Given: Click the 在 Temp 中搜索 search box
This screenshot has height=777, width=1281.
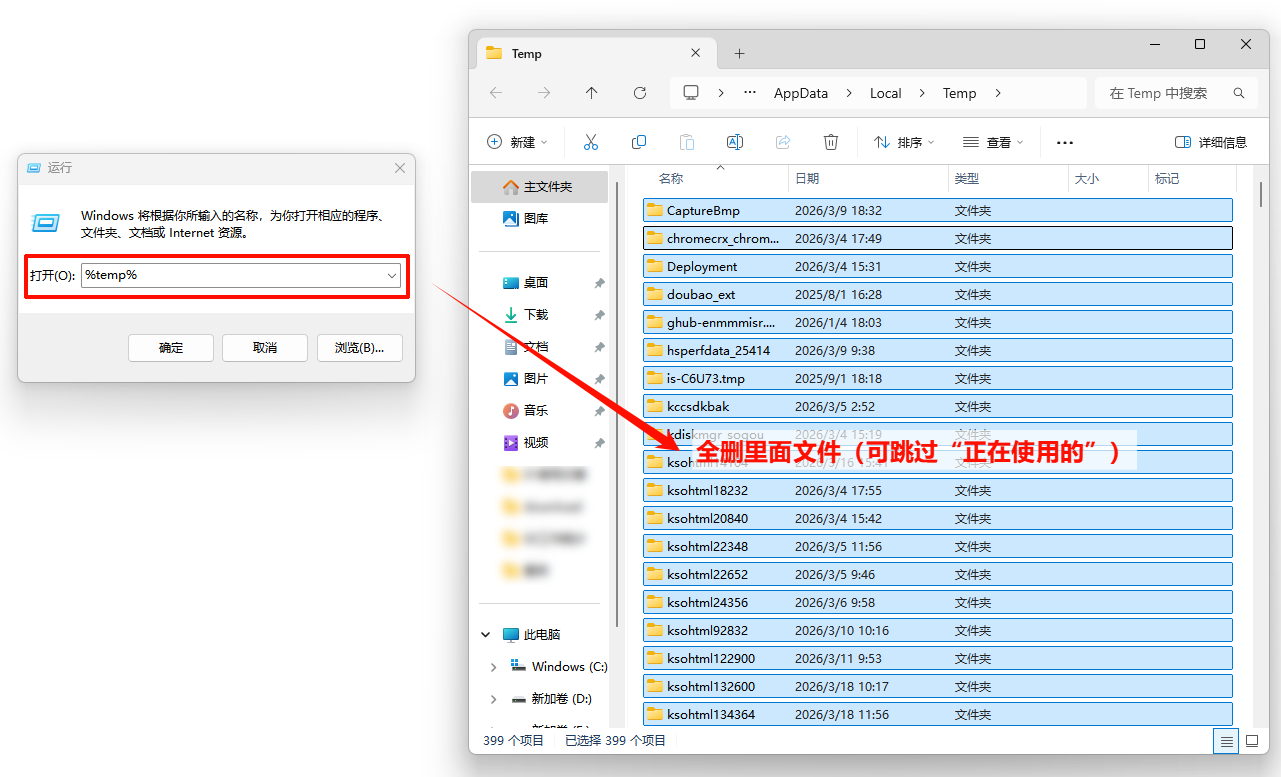Looking at the screenshot, I should point(1165,93).
